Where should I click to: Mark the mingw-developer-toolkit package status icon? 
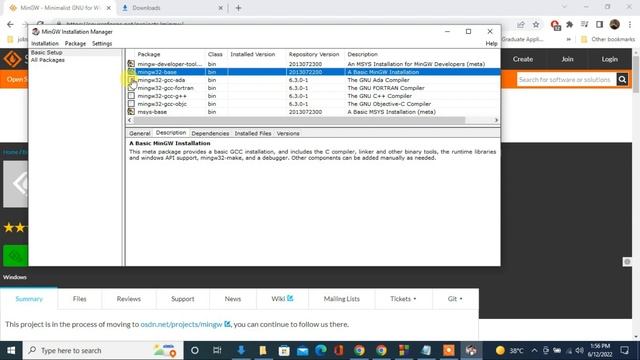click(x=131, y=64)
